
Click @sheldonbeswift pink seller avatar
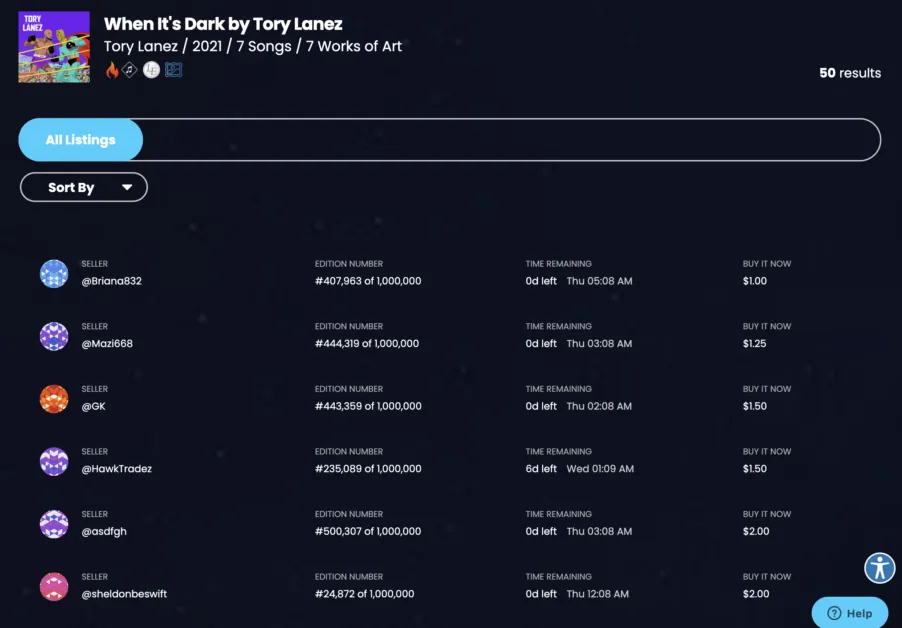(54, 587)
